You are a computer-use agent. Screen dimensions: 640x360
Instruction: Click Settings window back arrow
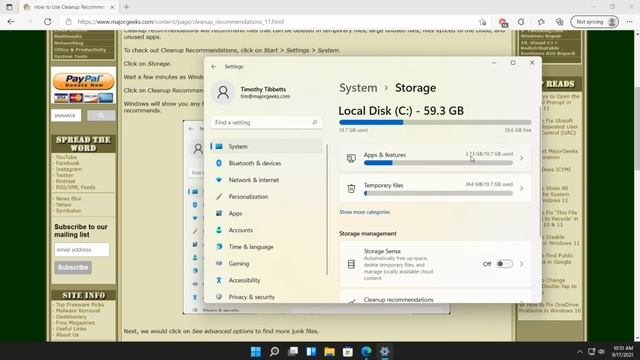(213, 67)
